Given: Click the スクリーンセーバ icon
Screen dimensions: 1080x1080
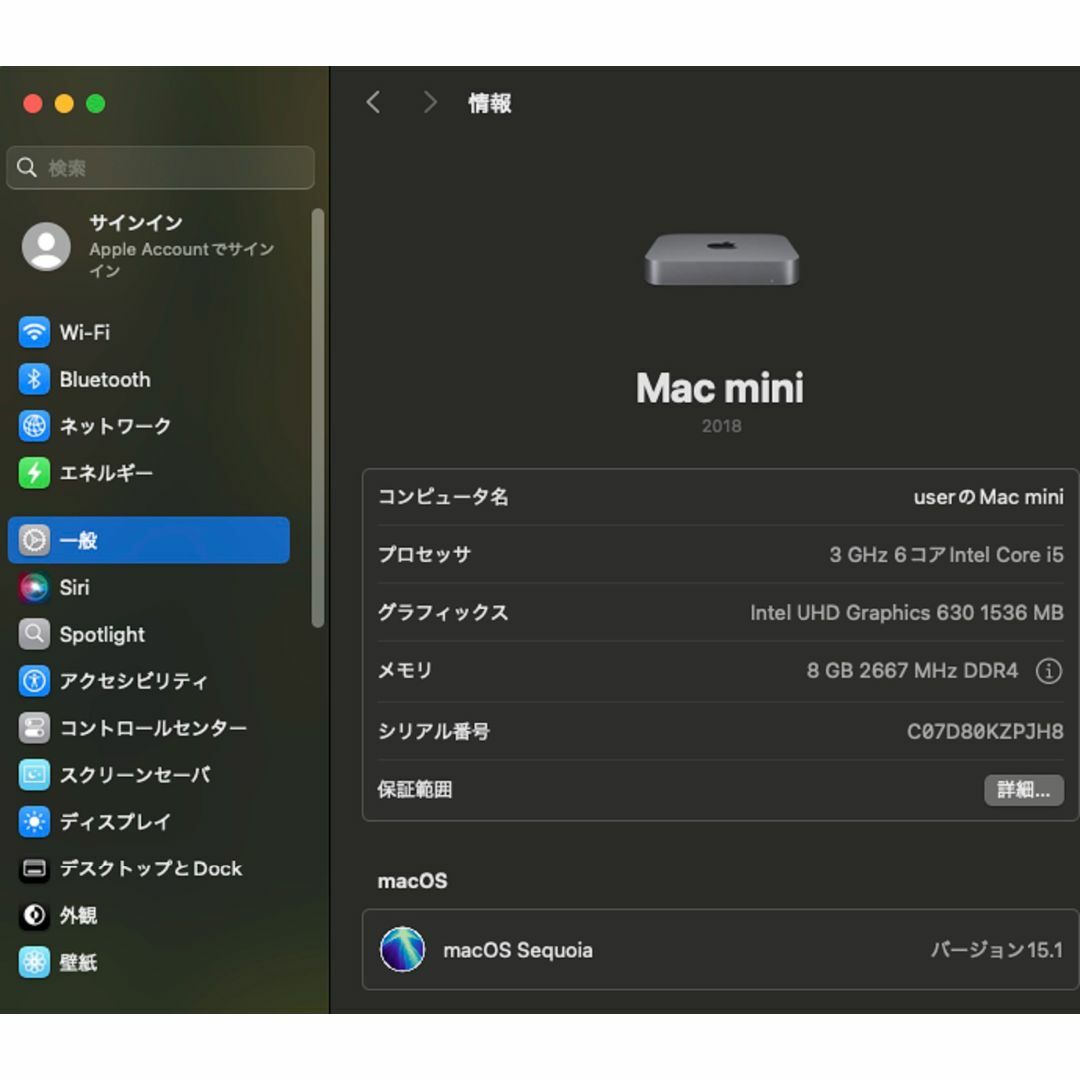Looking at the screenshot, I should tap(34, 775).
